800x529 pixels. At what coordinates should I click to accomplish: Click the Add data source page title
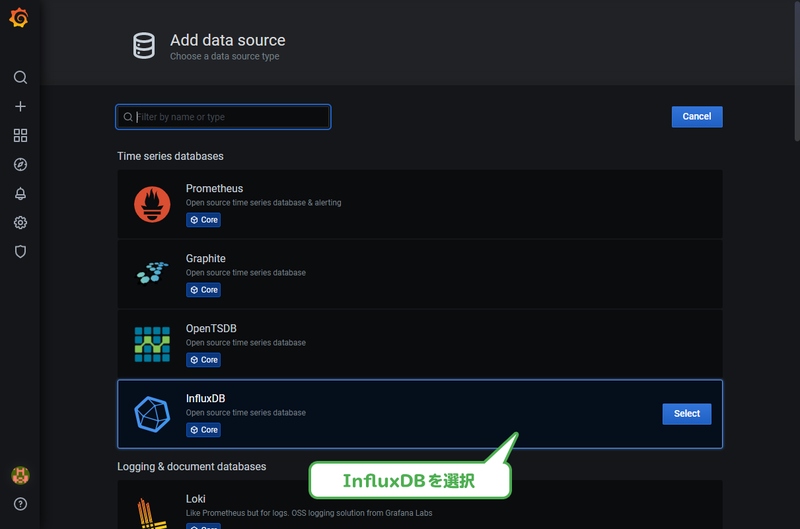228,40
